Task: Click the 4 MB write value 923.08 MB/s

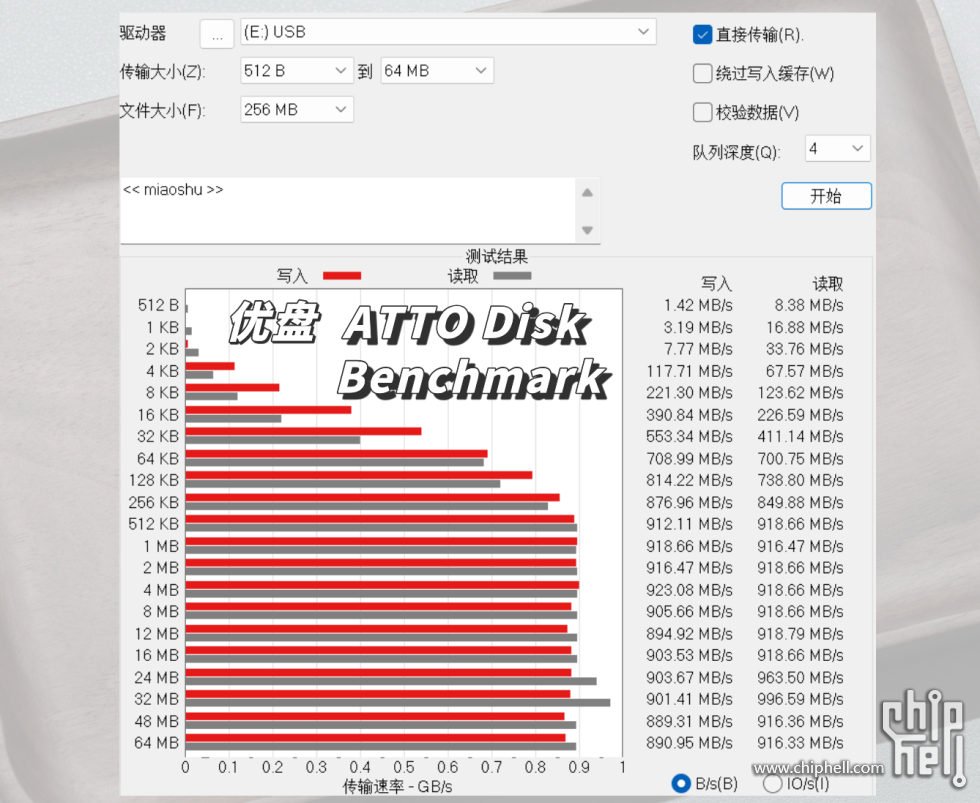Action: pos(689,590)
